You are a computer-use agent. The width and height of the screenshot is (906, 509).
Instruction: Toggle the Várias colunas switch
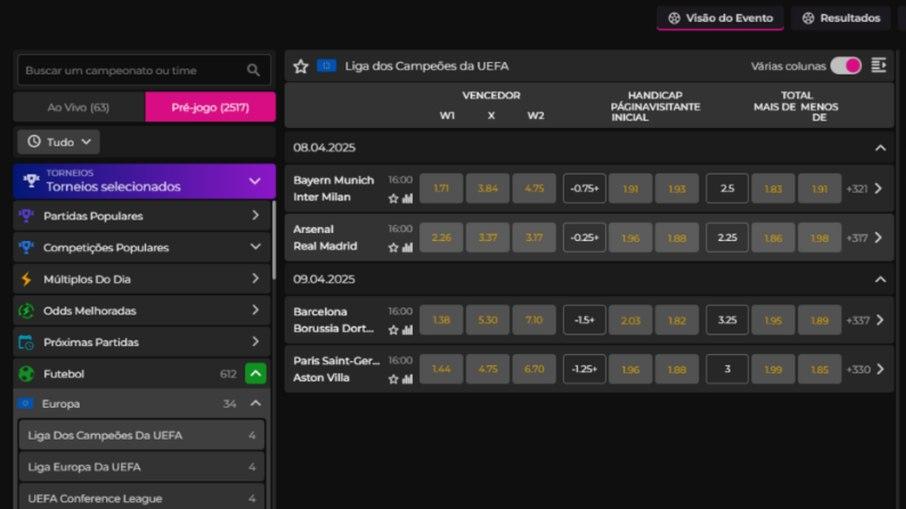(846, 66)
